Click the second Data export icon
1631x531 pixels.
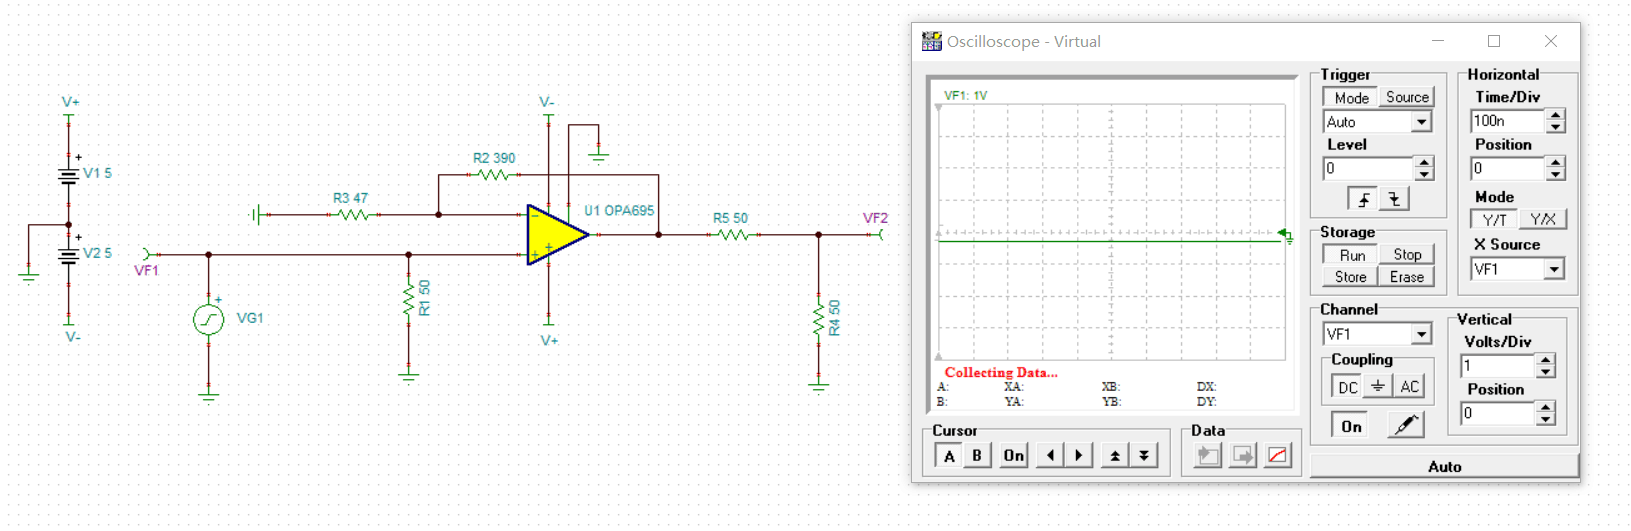(x=1243, y=455)
